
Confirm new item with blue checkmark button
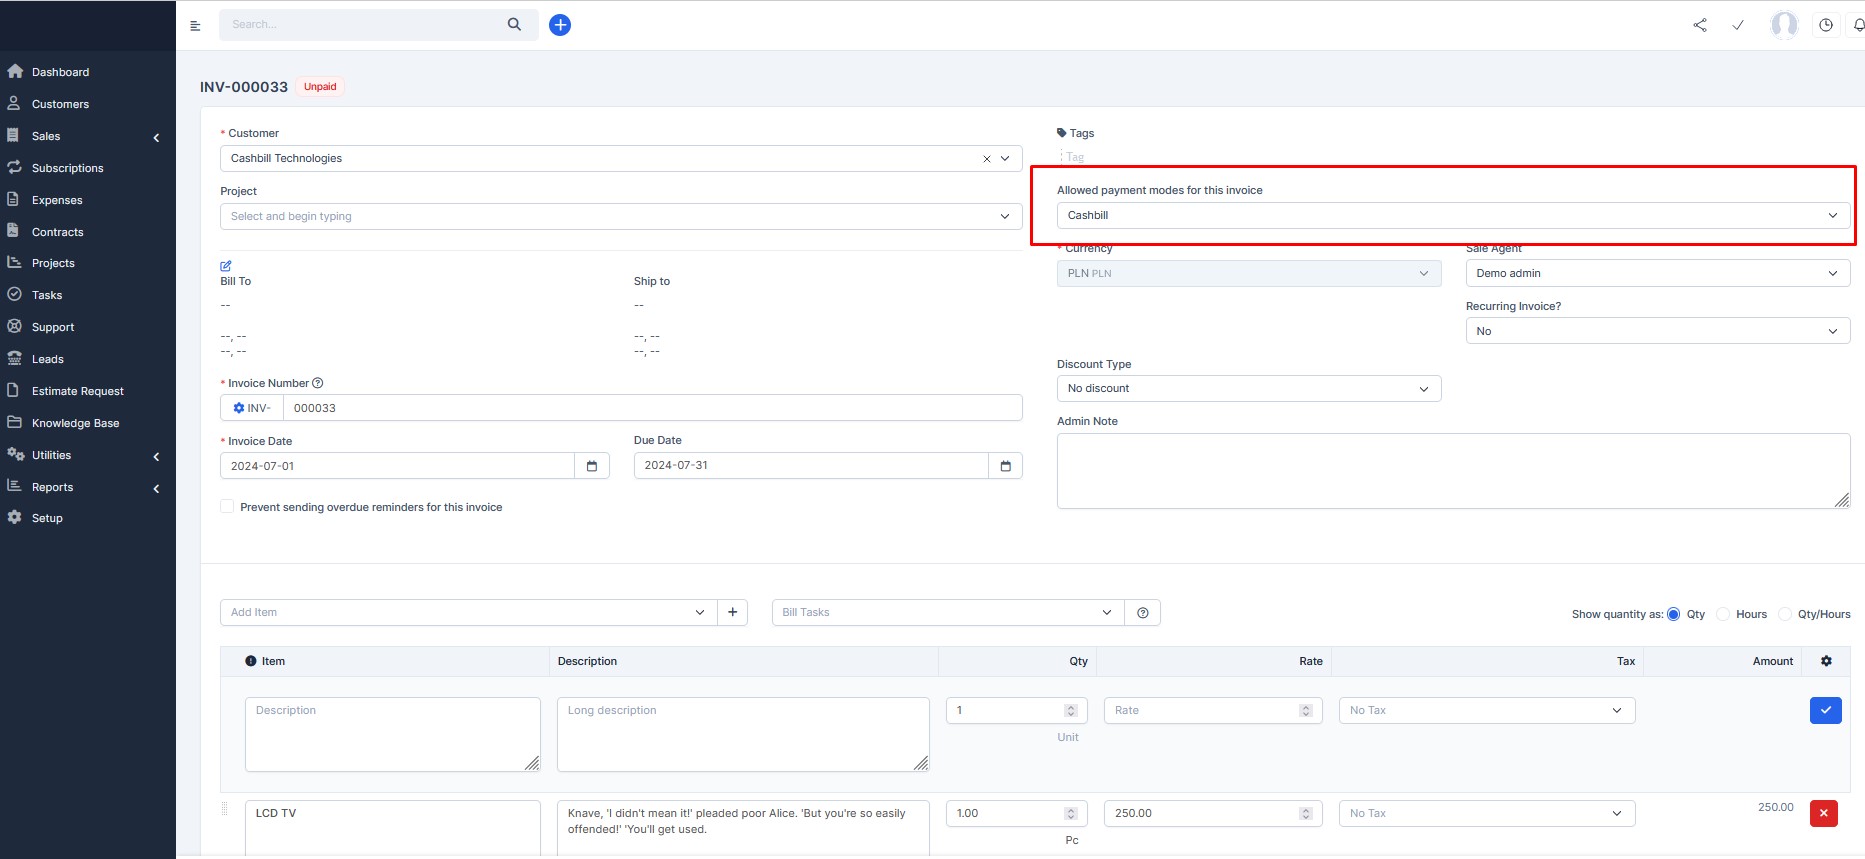tap(1825, 710)
